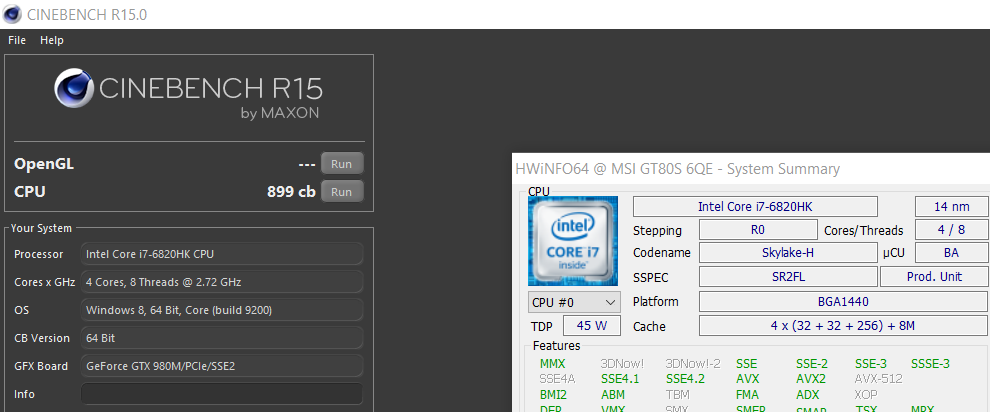Click the Cinebench R15 sphere logo
The height and width of the screenshot is (412, 990).
(73, 88)
